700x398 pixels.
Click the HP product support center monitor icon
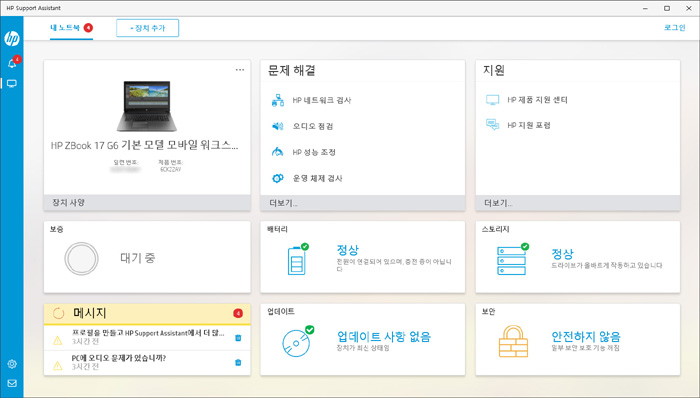pyautogui.click(x=492, y=100)
